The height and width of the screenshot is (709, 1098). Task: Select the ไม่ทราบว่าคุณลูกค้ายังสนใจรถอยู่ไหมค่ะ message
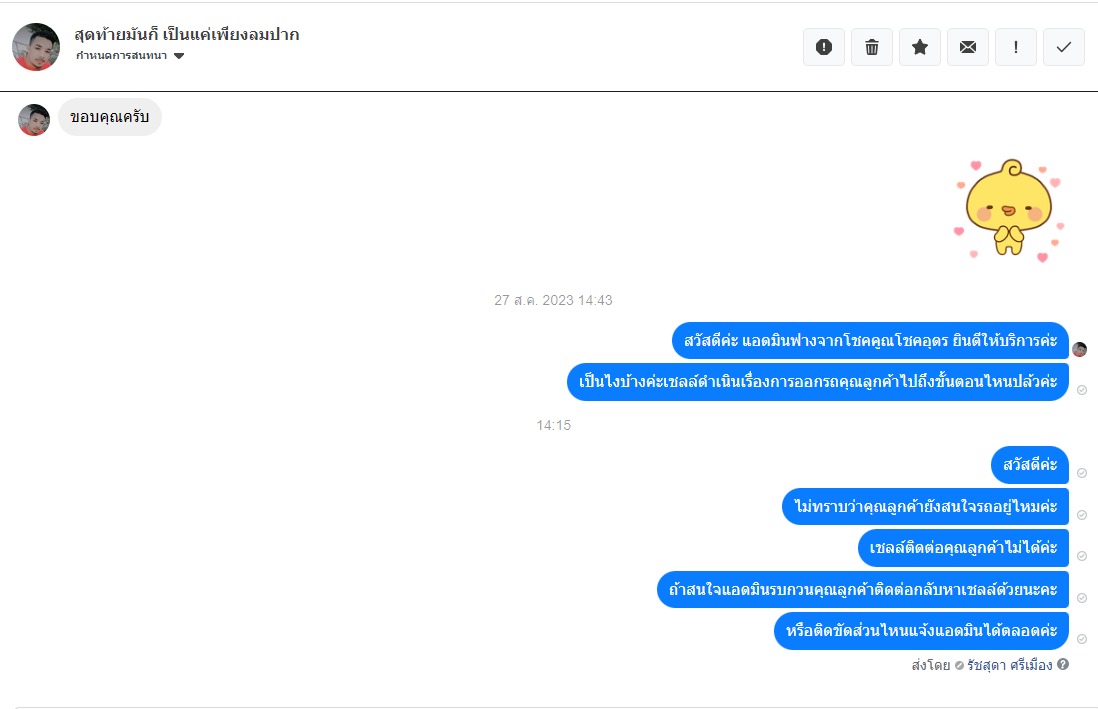point(925,507)
